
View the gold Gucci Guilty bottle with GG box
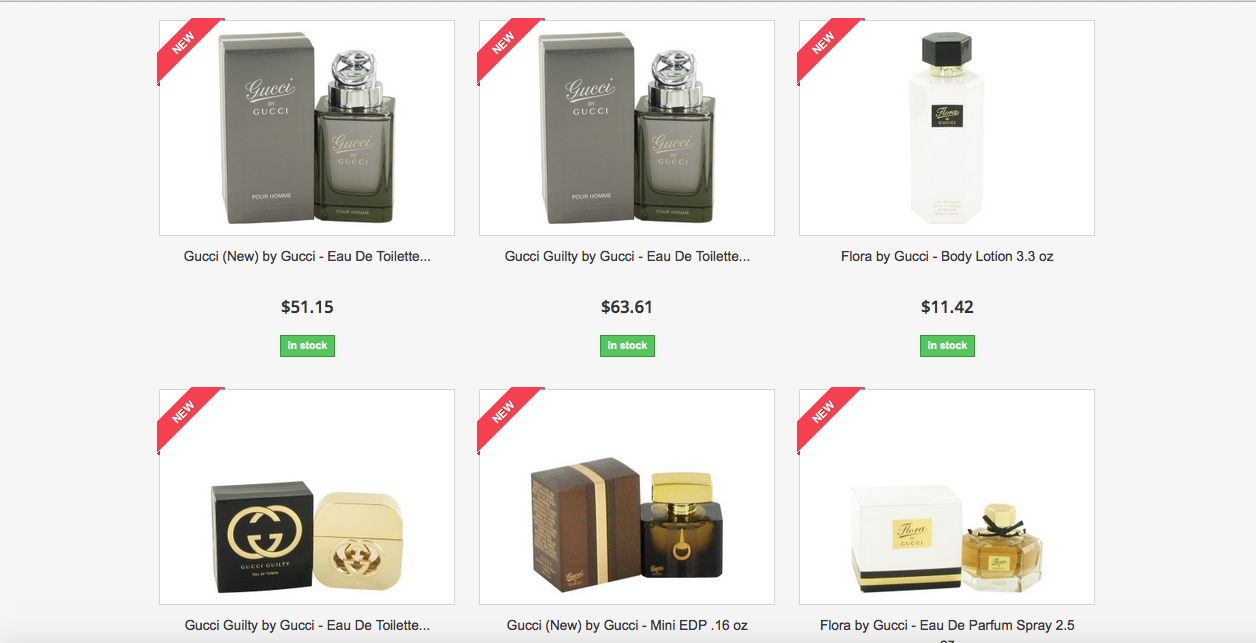(x=307, y=497)
